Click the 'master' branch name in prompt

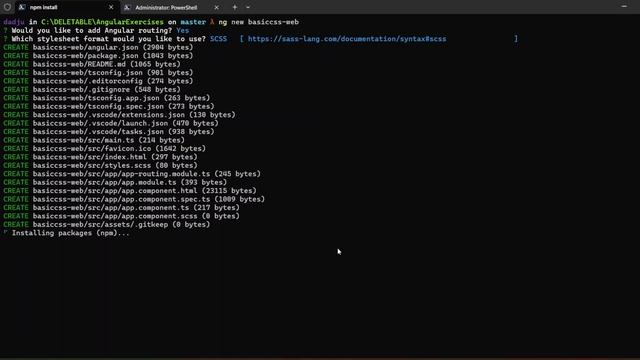pyautogui.click(x=193, y=22)
